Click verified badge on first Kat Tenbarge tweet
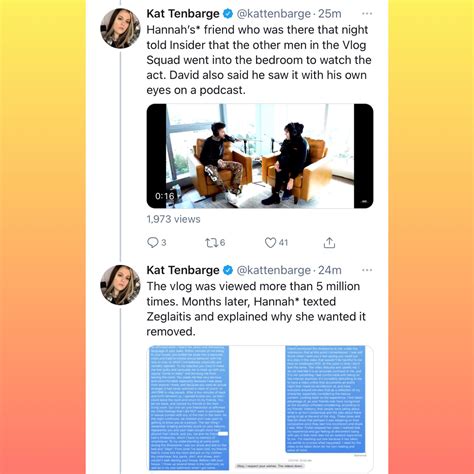This screenshot has height=474, width=474. click(228, 14)
